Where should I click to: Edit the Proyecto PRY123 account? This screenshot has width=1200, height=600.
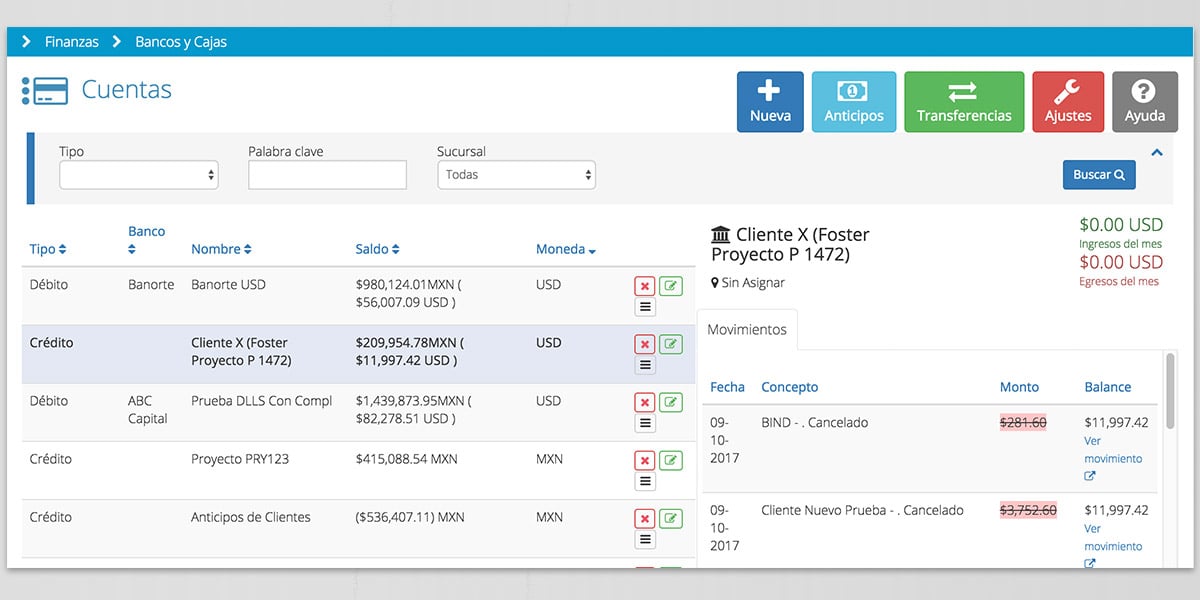click(671, 461)
